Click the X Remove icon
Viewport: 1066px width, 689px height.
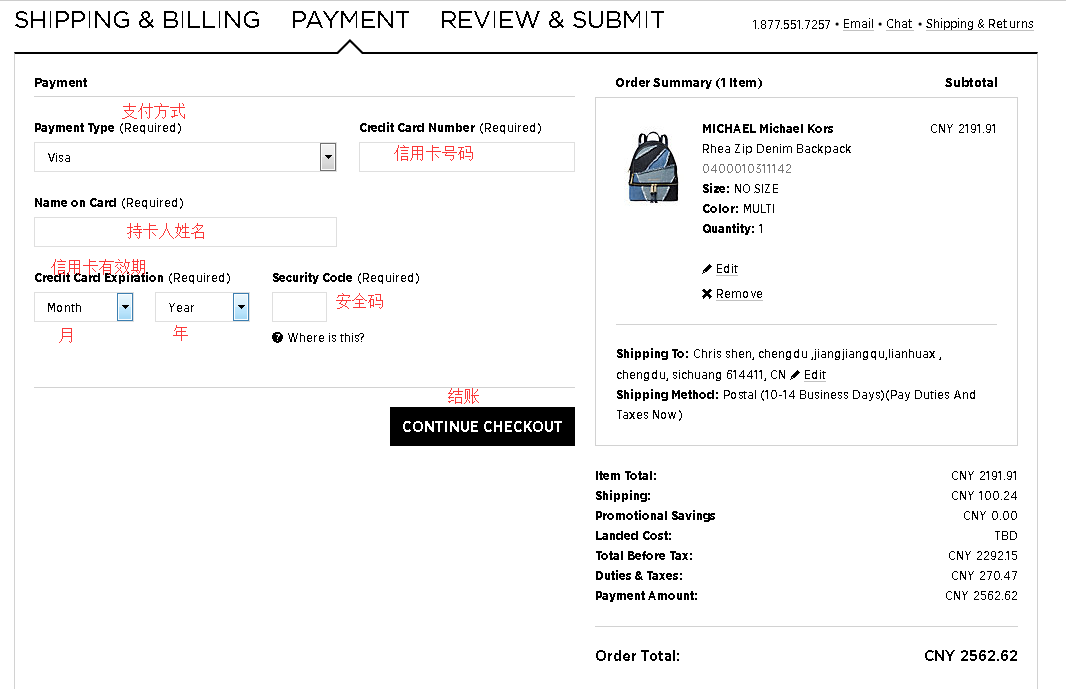707,294
